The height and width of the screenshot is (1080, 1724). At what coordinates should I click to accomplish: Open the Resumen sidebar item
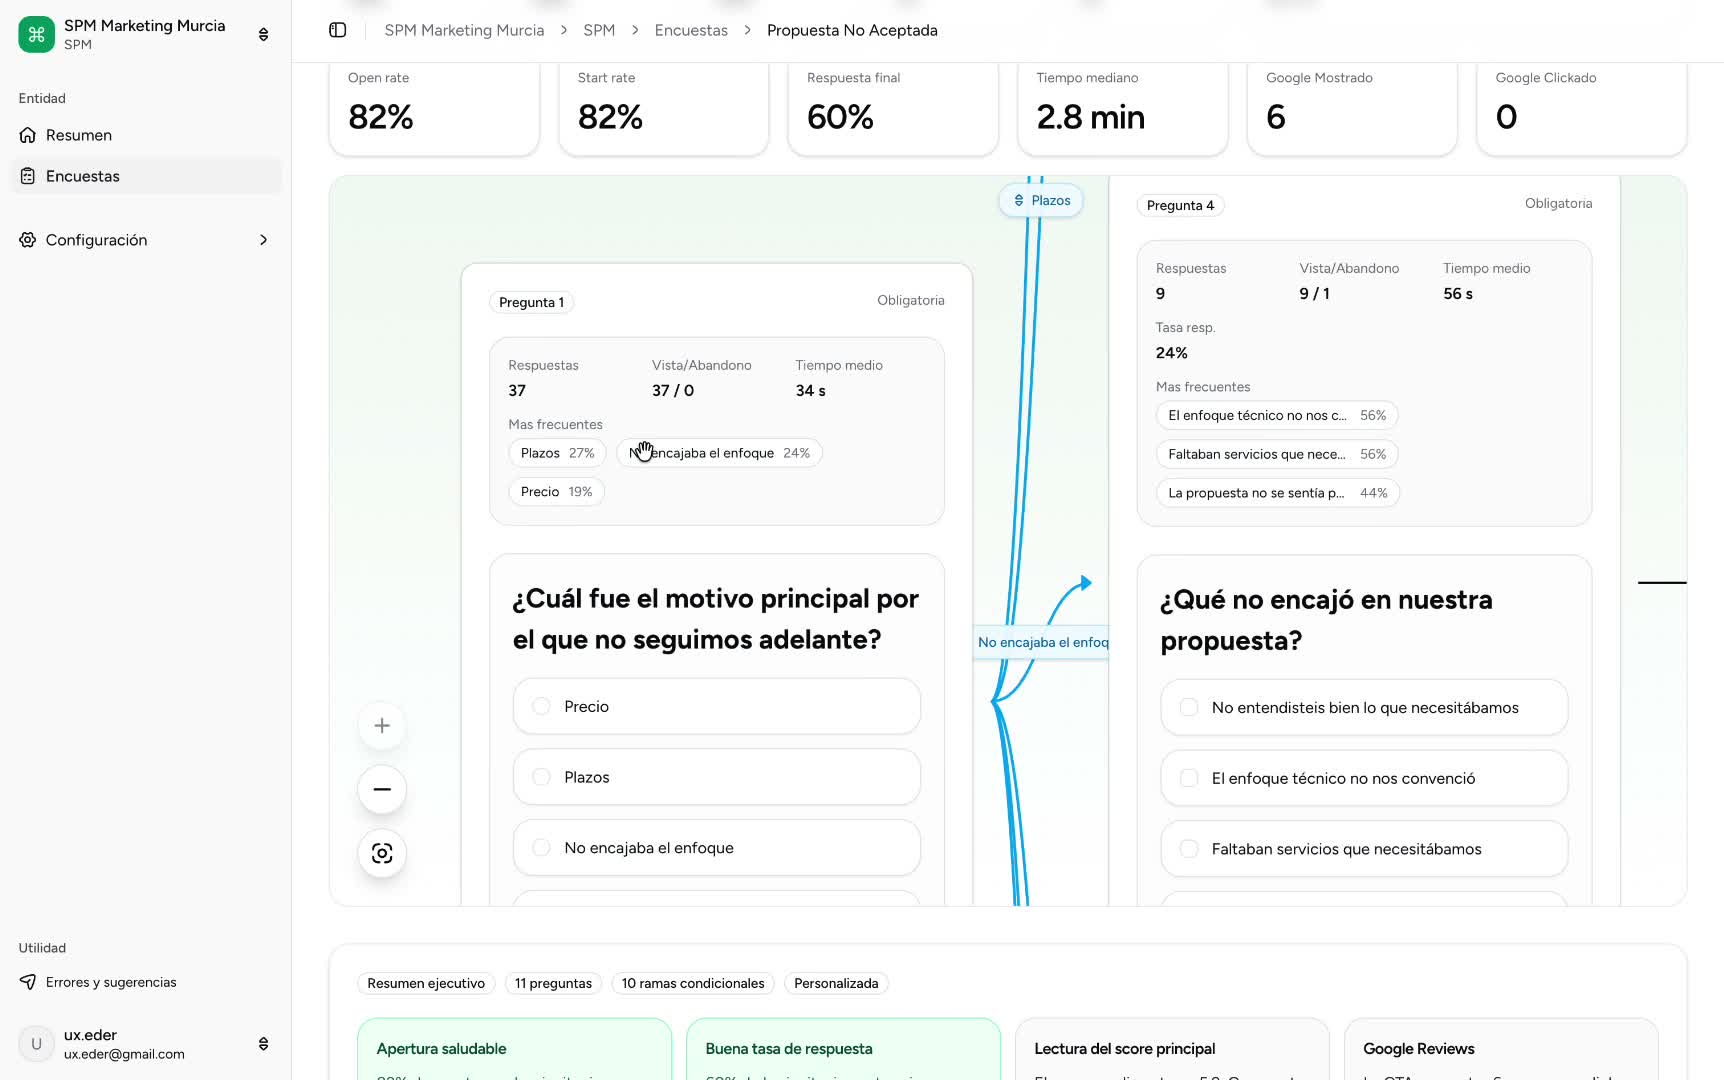147,135
